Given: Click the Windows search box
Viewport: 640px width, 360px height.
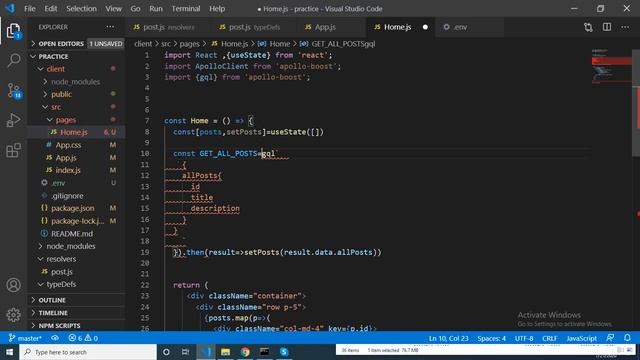Looking at the screenshot, I should click(88, 352).
